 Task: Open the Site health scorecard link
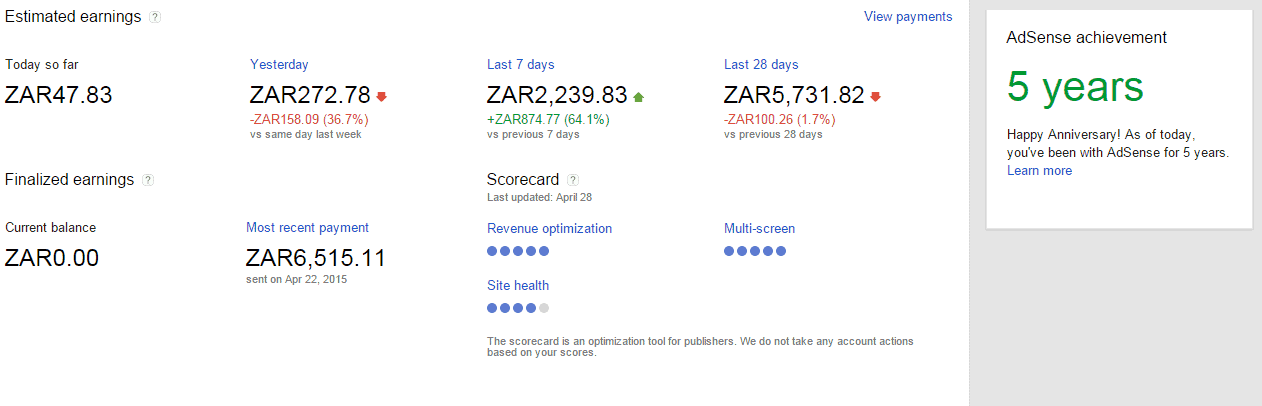tap(518, 285)
